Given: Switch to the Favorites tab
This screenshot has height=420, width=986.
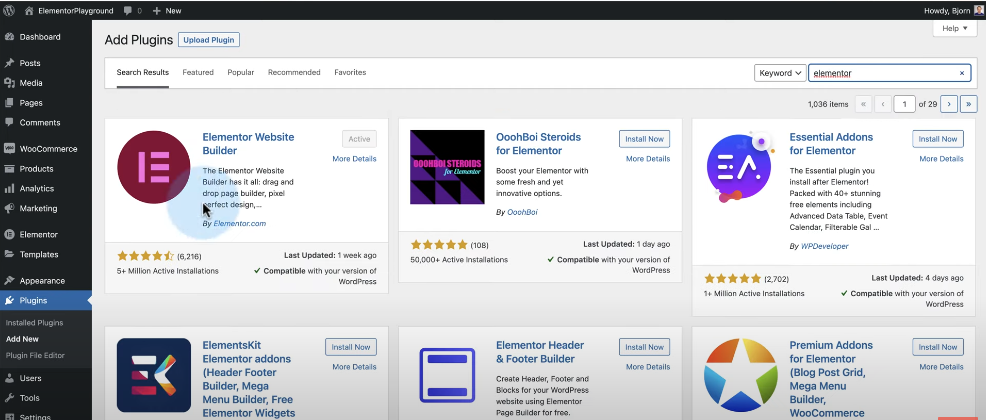Looking at the screenshot, I should click(350, 72).
